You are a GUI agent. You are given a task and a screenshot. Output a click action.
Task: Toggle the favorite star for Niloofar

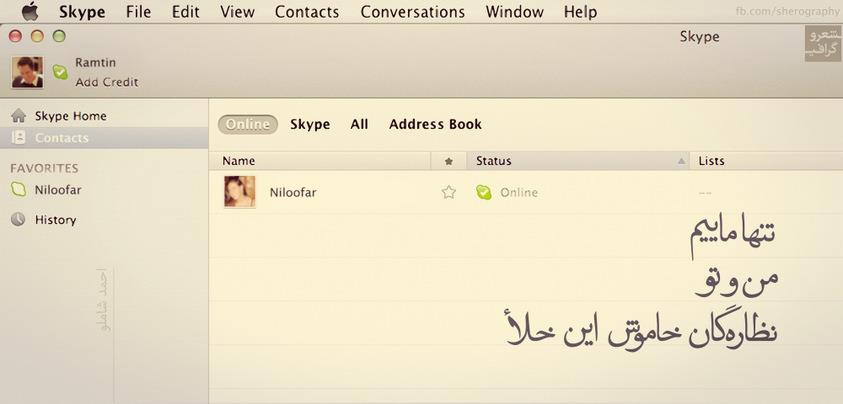448,192
